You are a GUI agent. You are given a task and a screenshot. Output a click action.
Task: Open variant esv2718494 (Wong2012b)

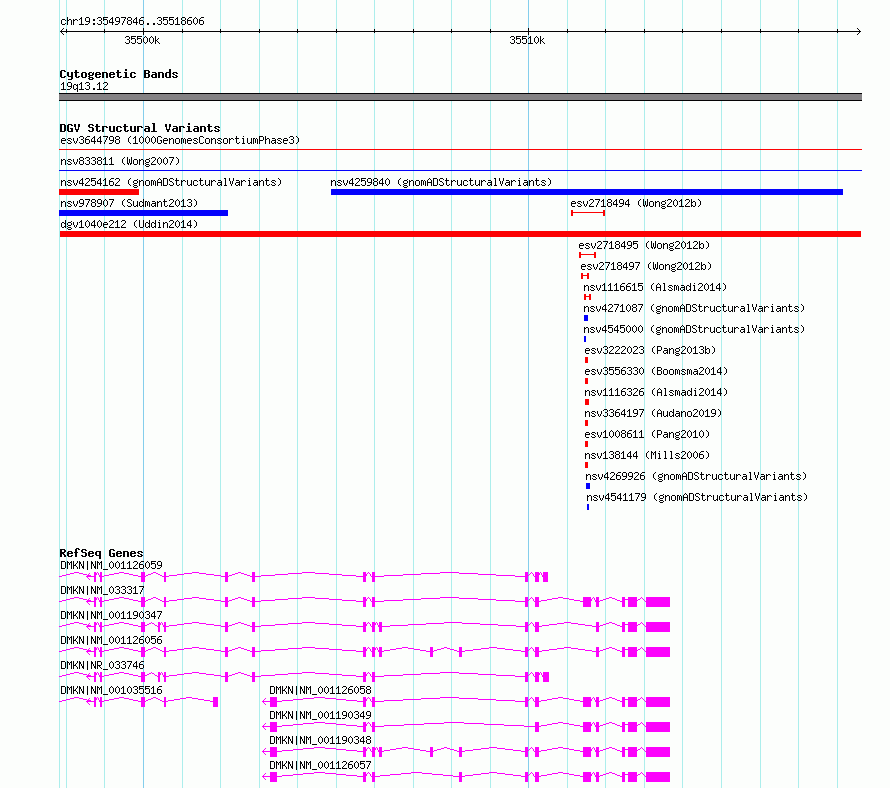tap(636, 203)
